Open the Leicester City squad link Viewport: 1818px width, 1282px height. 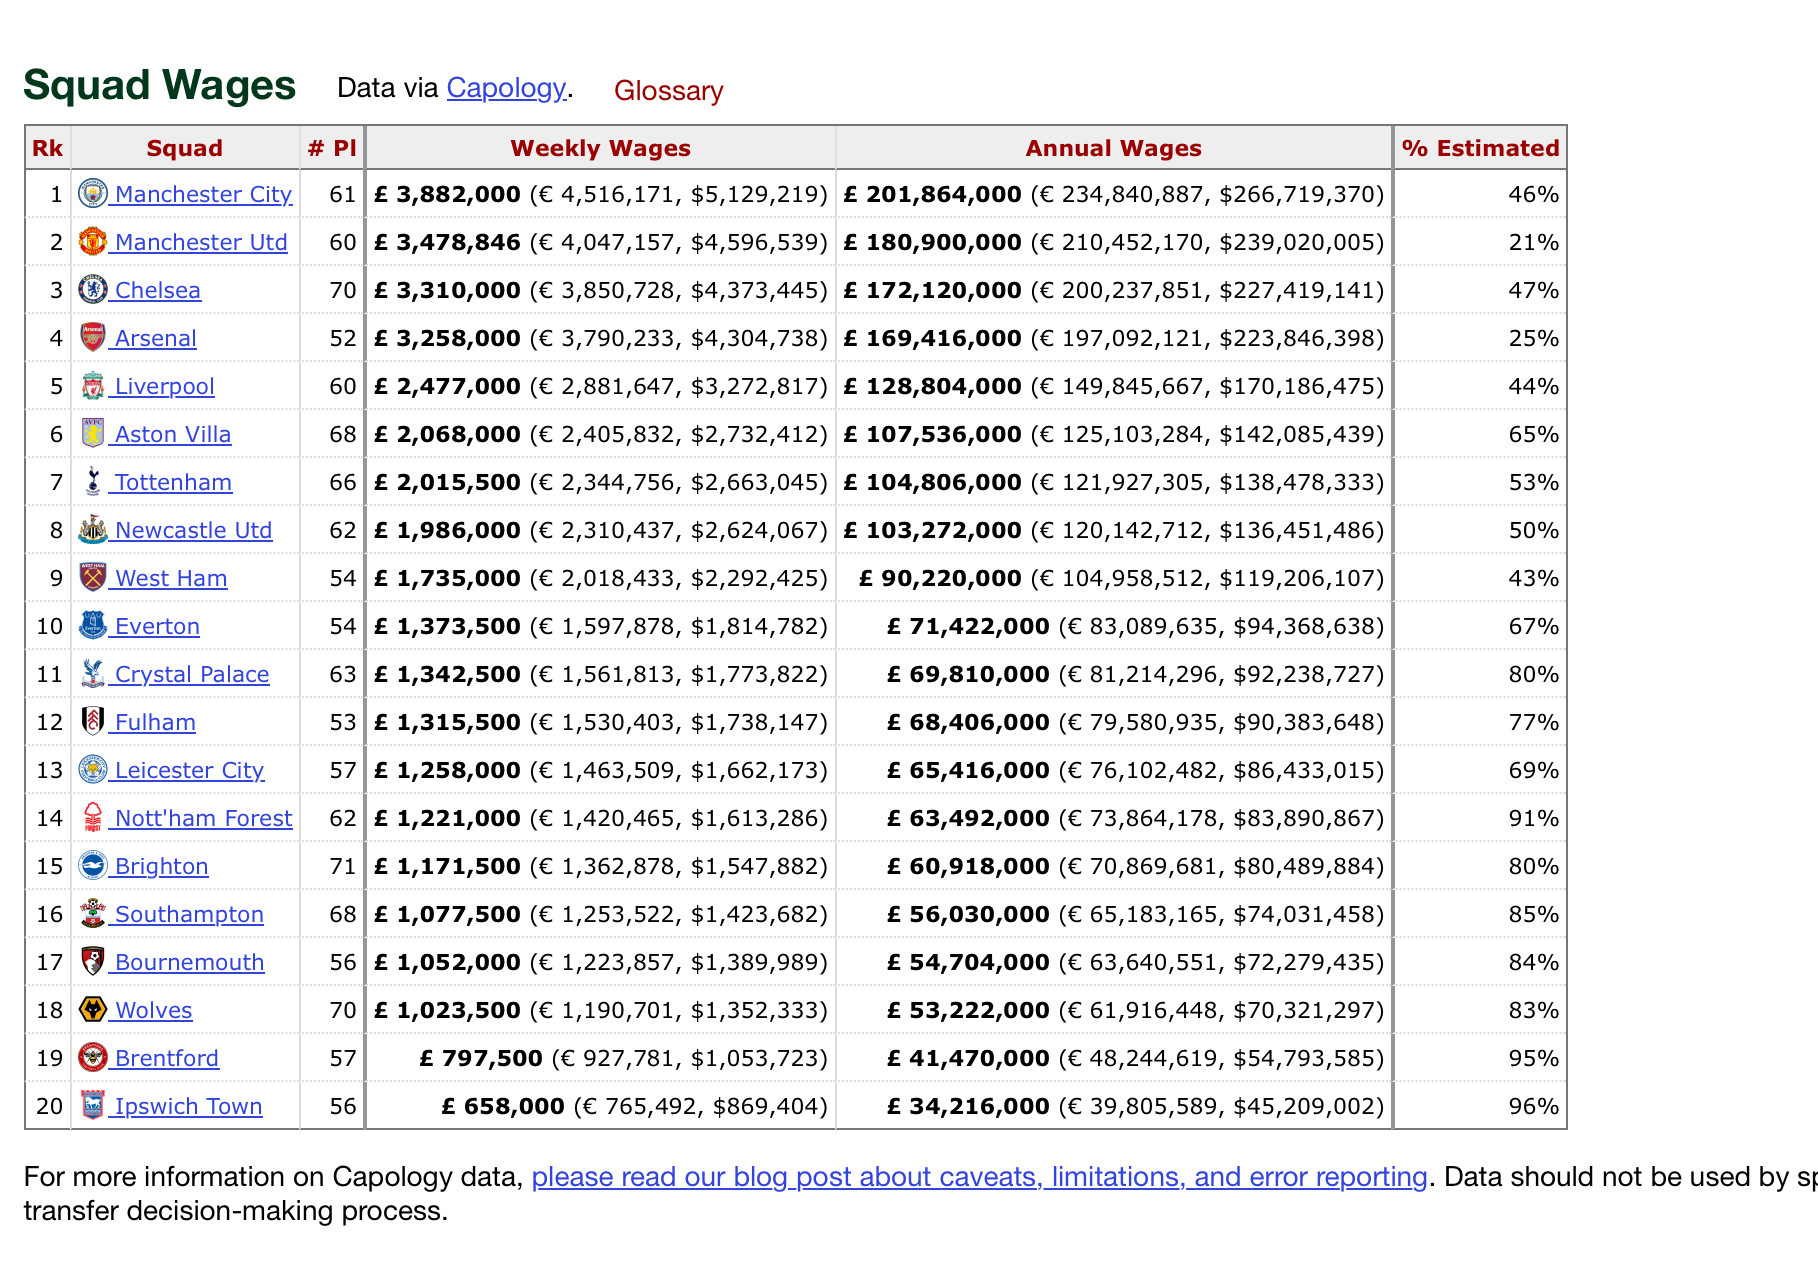(189, 770)
